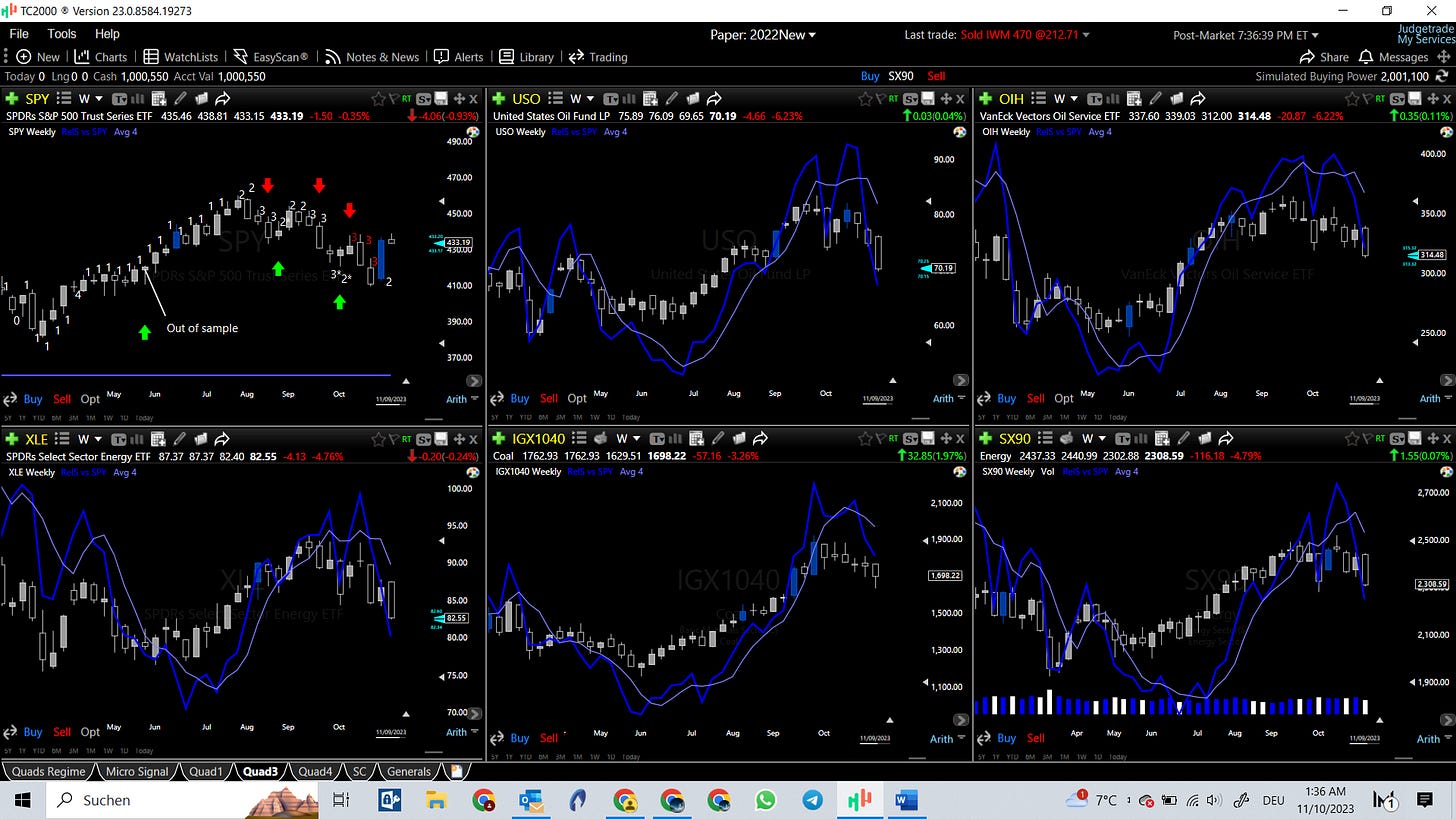Click move arrows icon on OIH chart
1456x819 pixels.
coord(1433,98)
